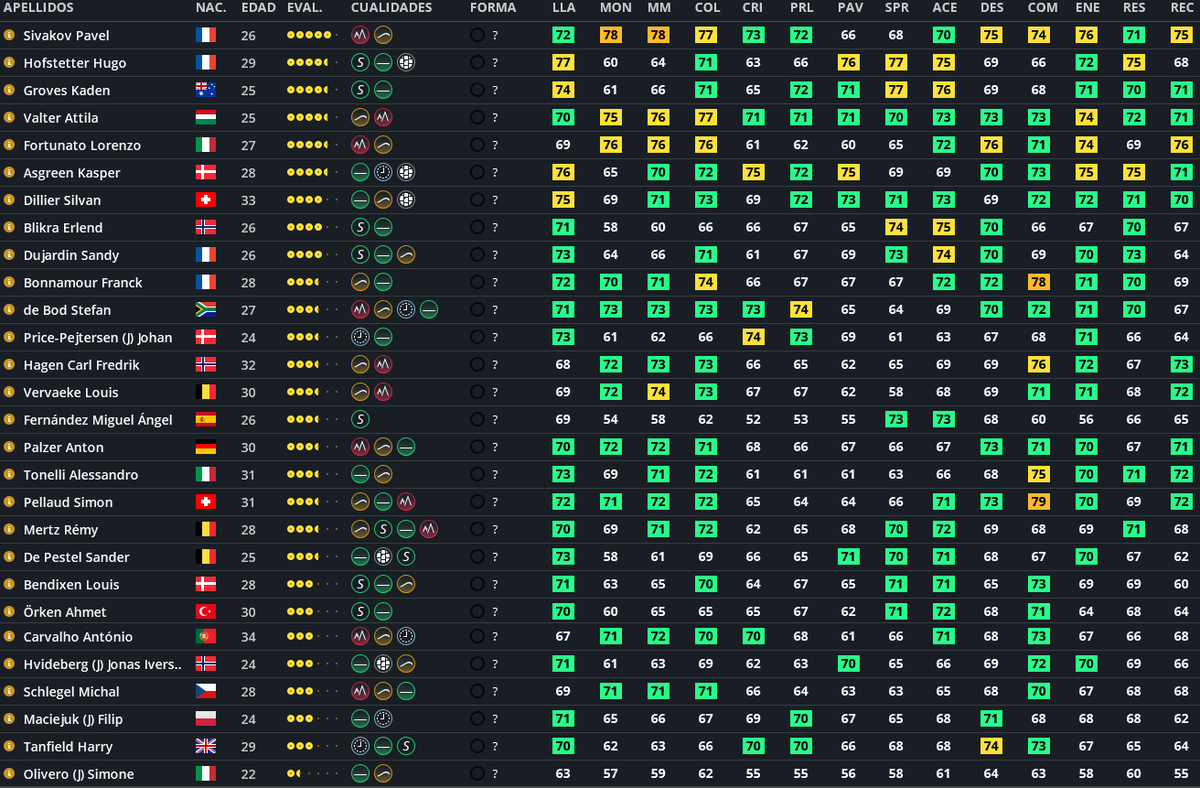Screen dimensions: 1200x788
Task: Click Asgreen Kasper's cobbles quality icon
Action: [x=406, y=172]
